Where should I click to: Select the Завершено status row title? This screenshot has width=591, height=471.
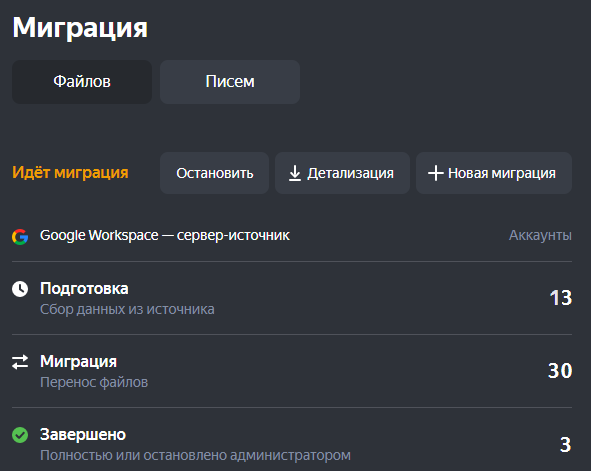[x=83, y=434]
